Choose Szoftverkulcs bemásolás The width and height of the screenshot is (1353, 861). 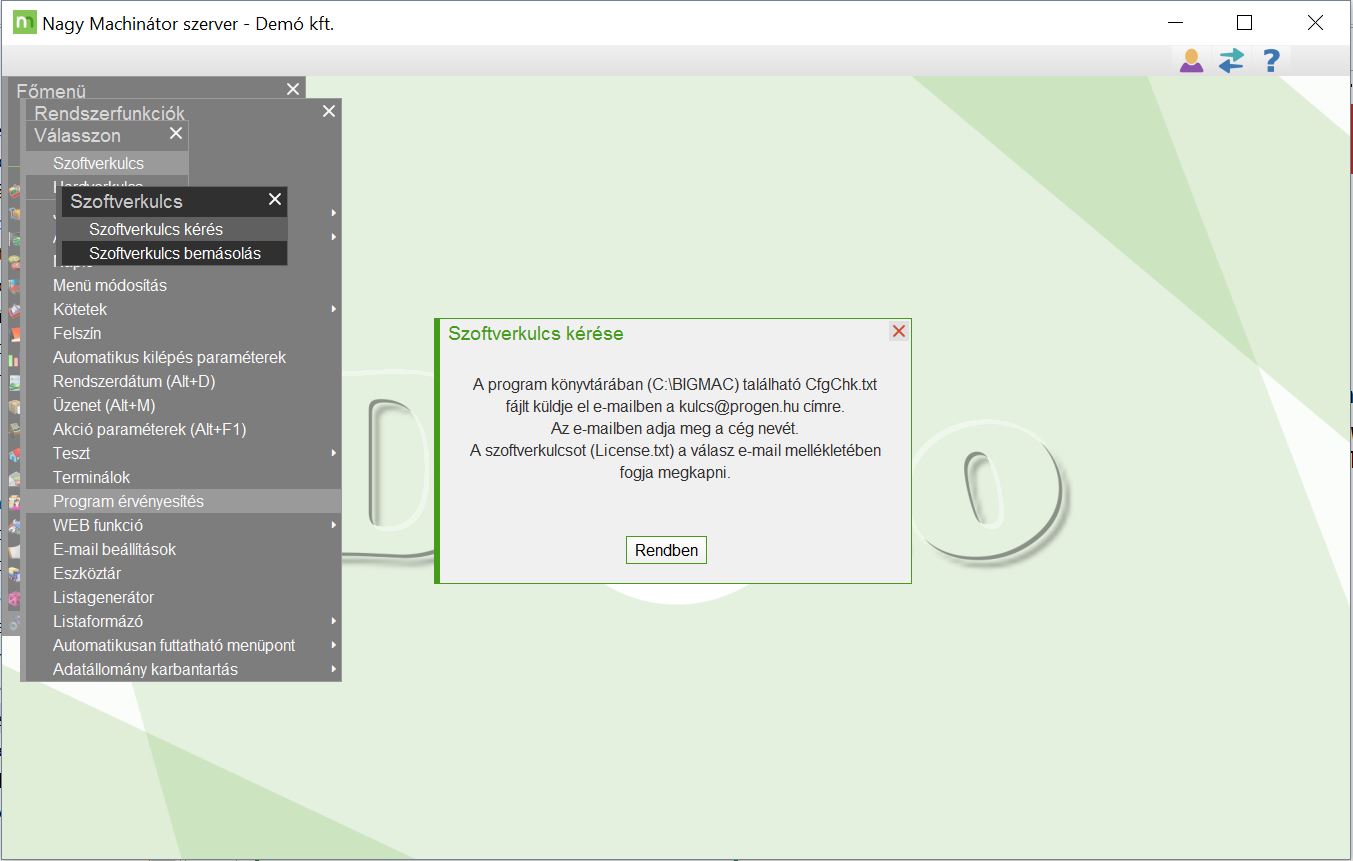[175, 253]
